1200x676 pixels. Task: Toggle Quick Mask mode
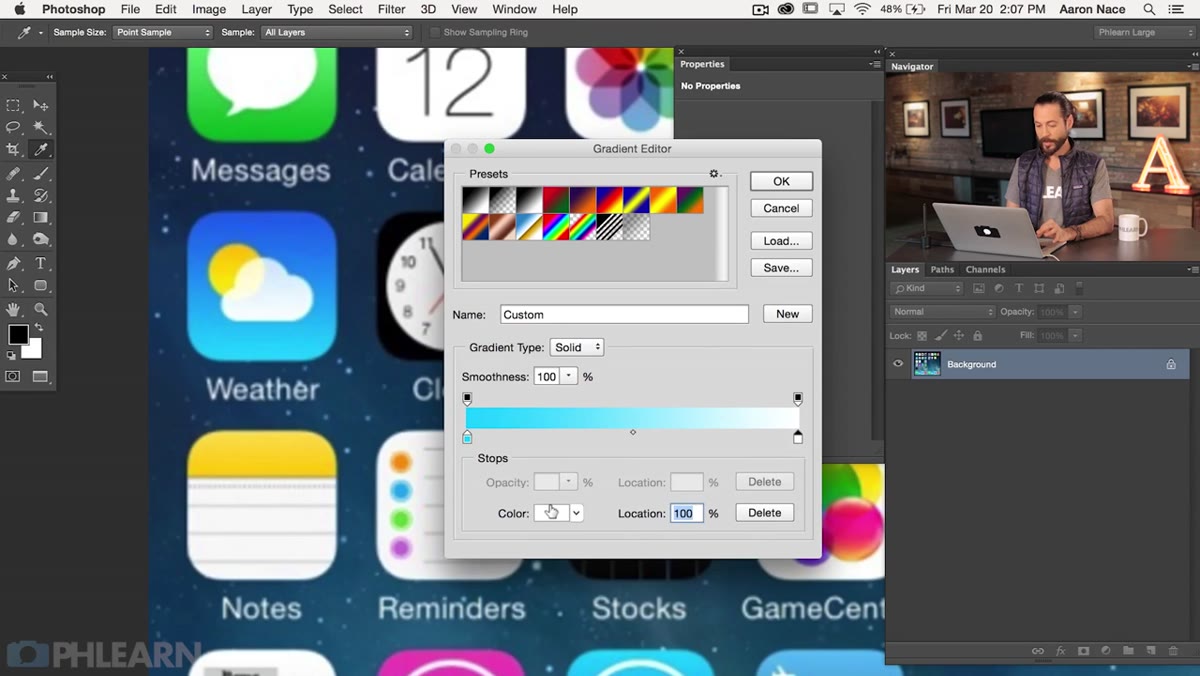[13, 377]
